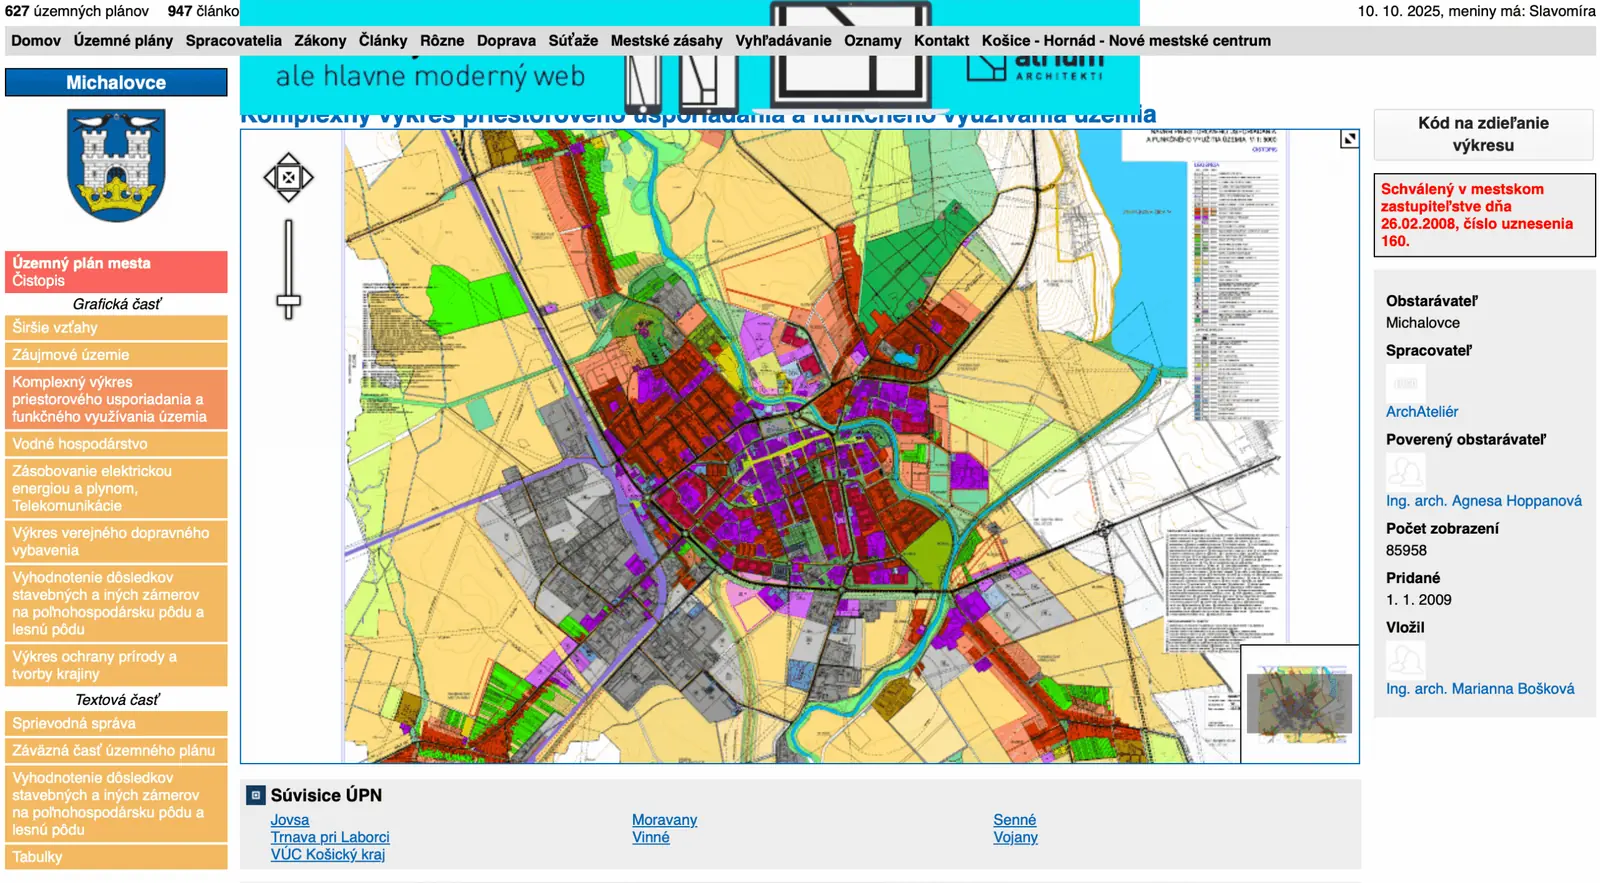Click the Michalovce header button
Screen dimensions: 1600x883
[x=116, y=82]
